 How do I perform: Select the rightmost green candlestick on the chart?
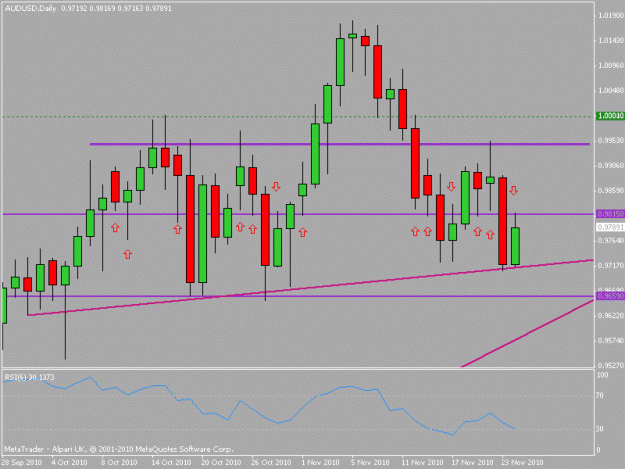tap(515, 246)
